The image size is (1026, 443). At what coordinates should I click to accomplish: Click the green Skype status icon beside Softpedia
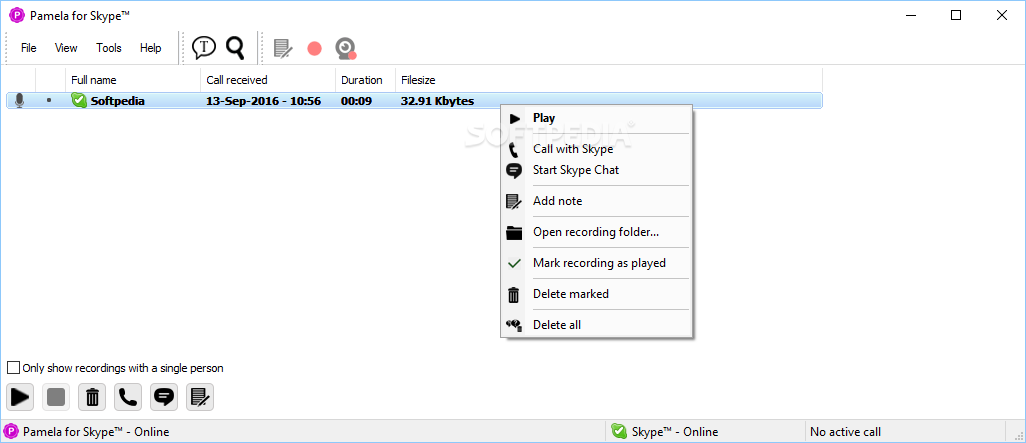[x=79, y=101]
